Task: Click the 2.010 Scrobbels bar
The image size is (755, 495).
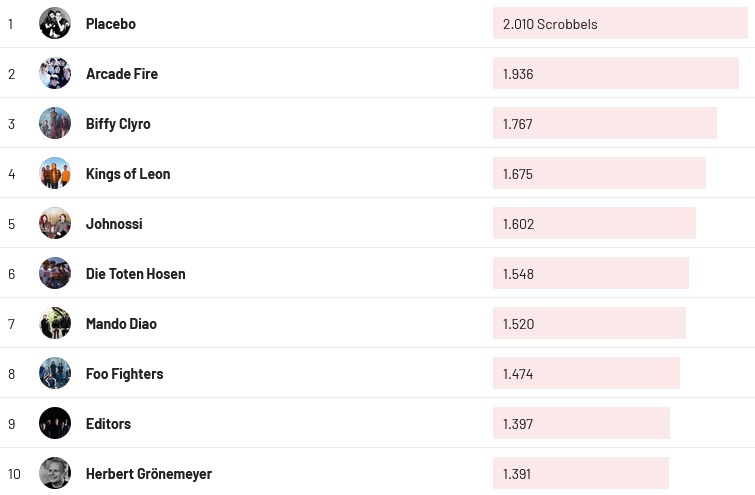Action: [620, 23]
